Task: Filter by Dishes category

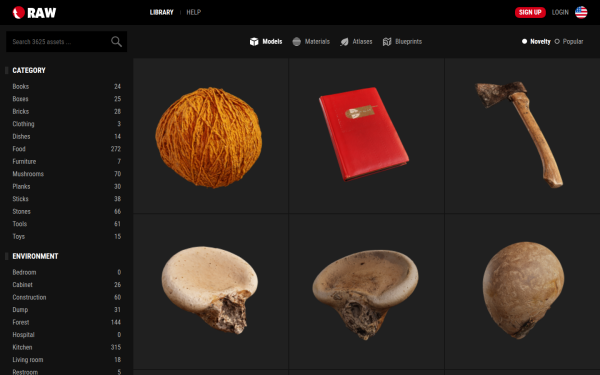Action: [67, 136]
